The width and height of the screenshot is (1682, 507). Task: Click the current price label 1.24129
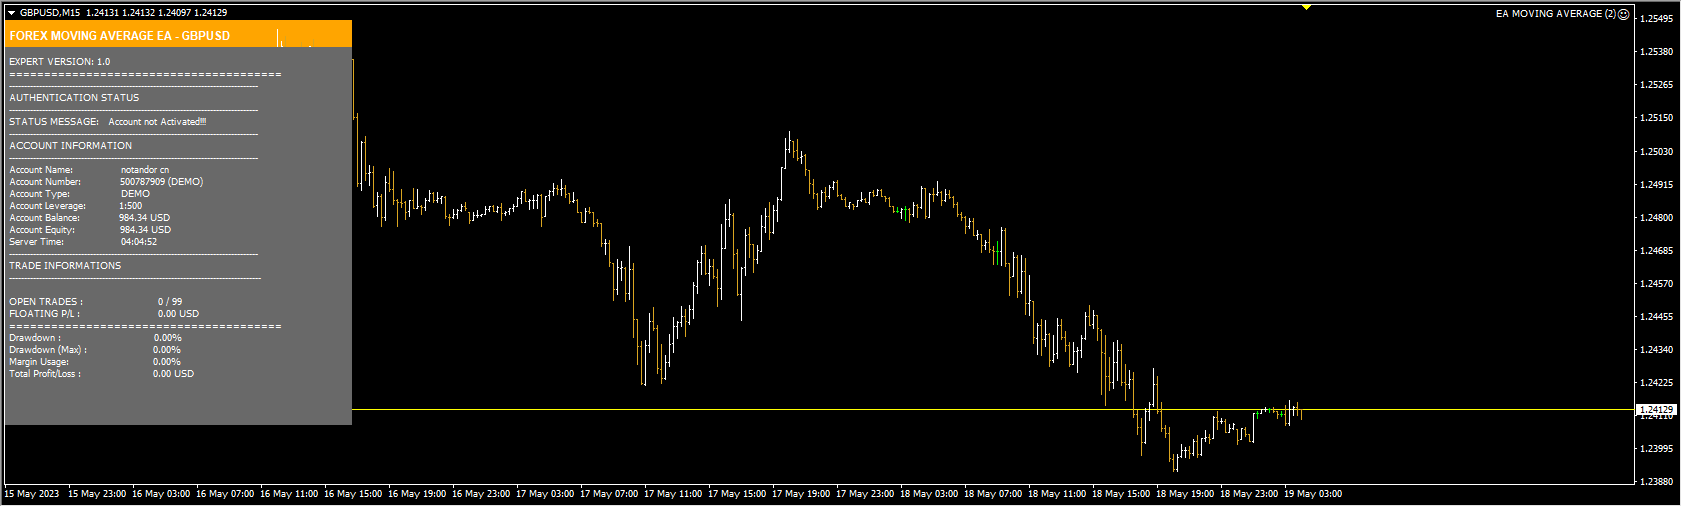1657,410
